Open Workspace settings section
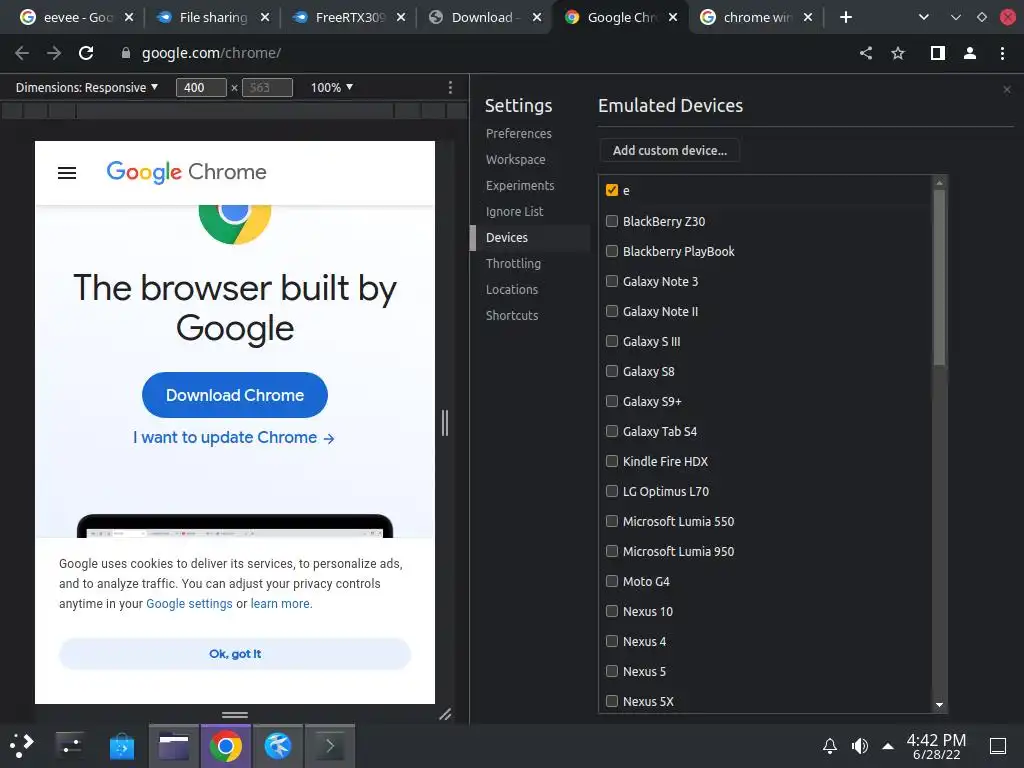Screen dimensions: 1024x768 (515, 159)
